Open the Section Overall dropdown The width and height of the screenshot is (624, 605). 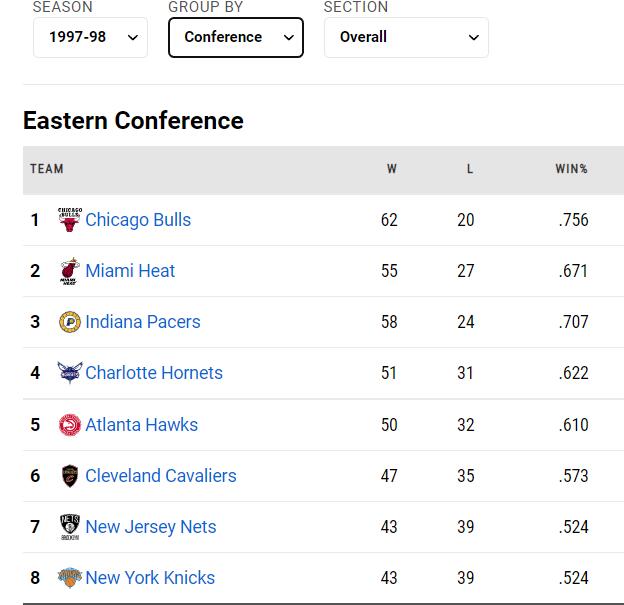tap(406, 37)
